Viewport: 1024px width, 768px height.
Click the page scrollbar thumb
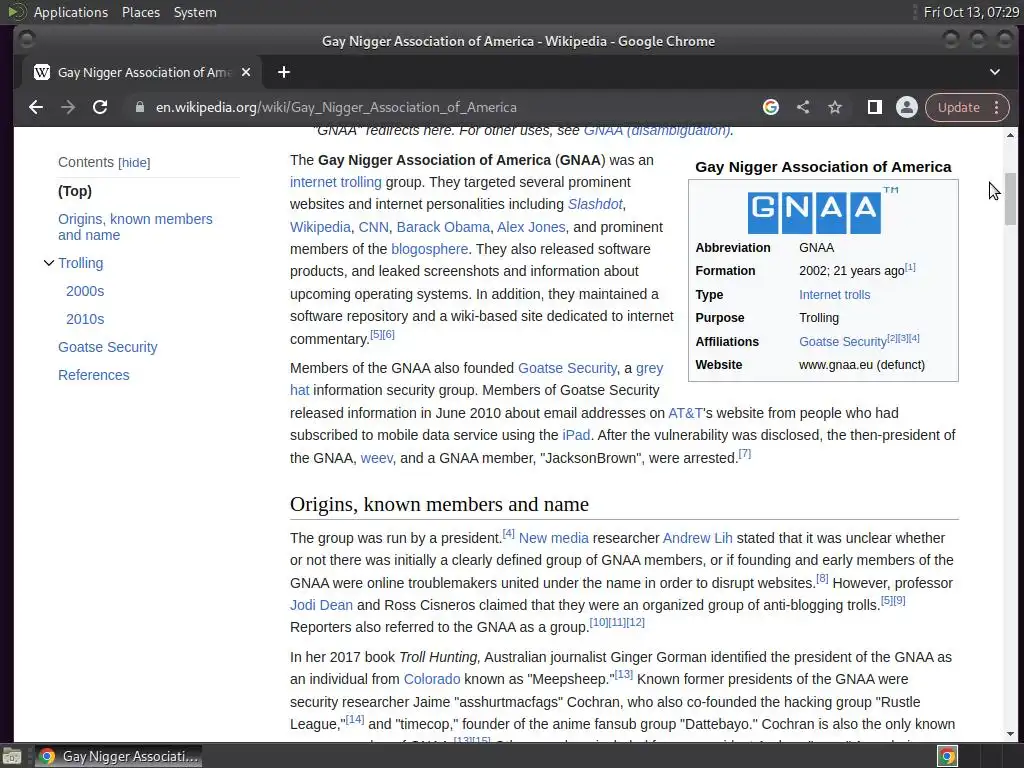pyautogui.click(x=1010, y=199)
